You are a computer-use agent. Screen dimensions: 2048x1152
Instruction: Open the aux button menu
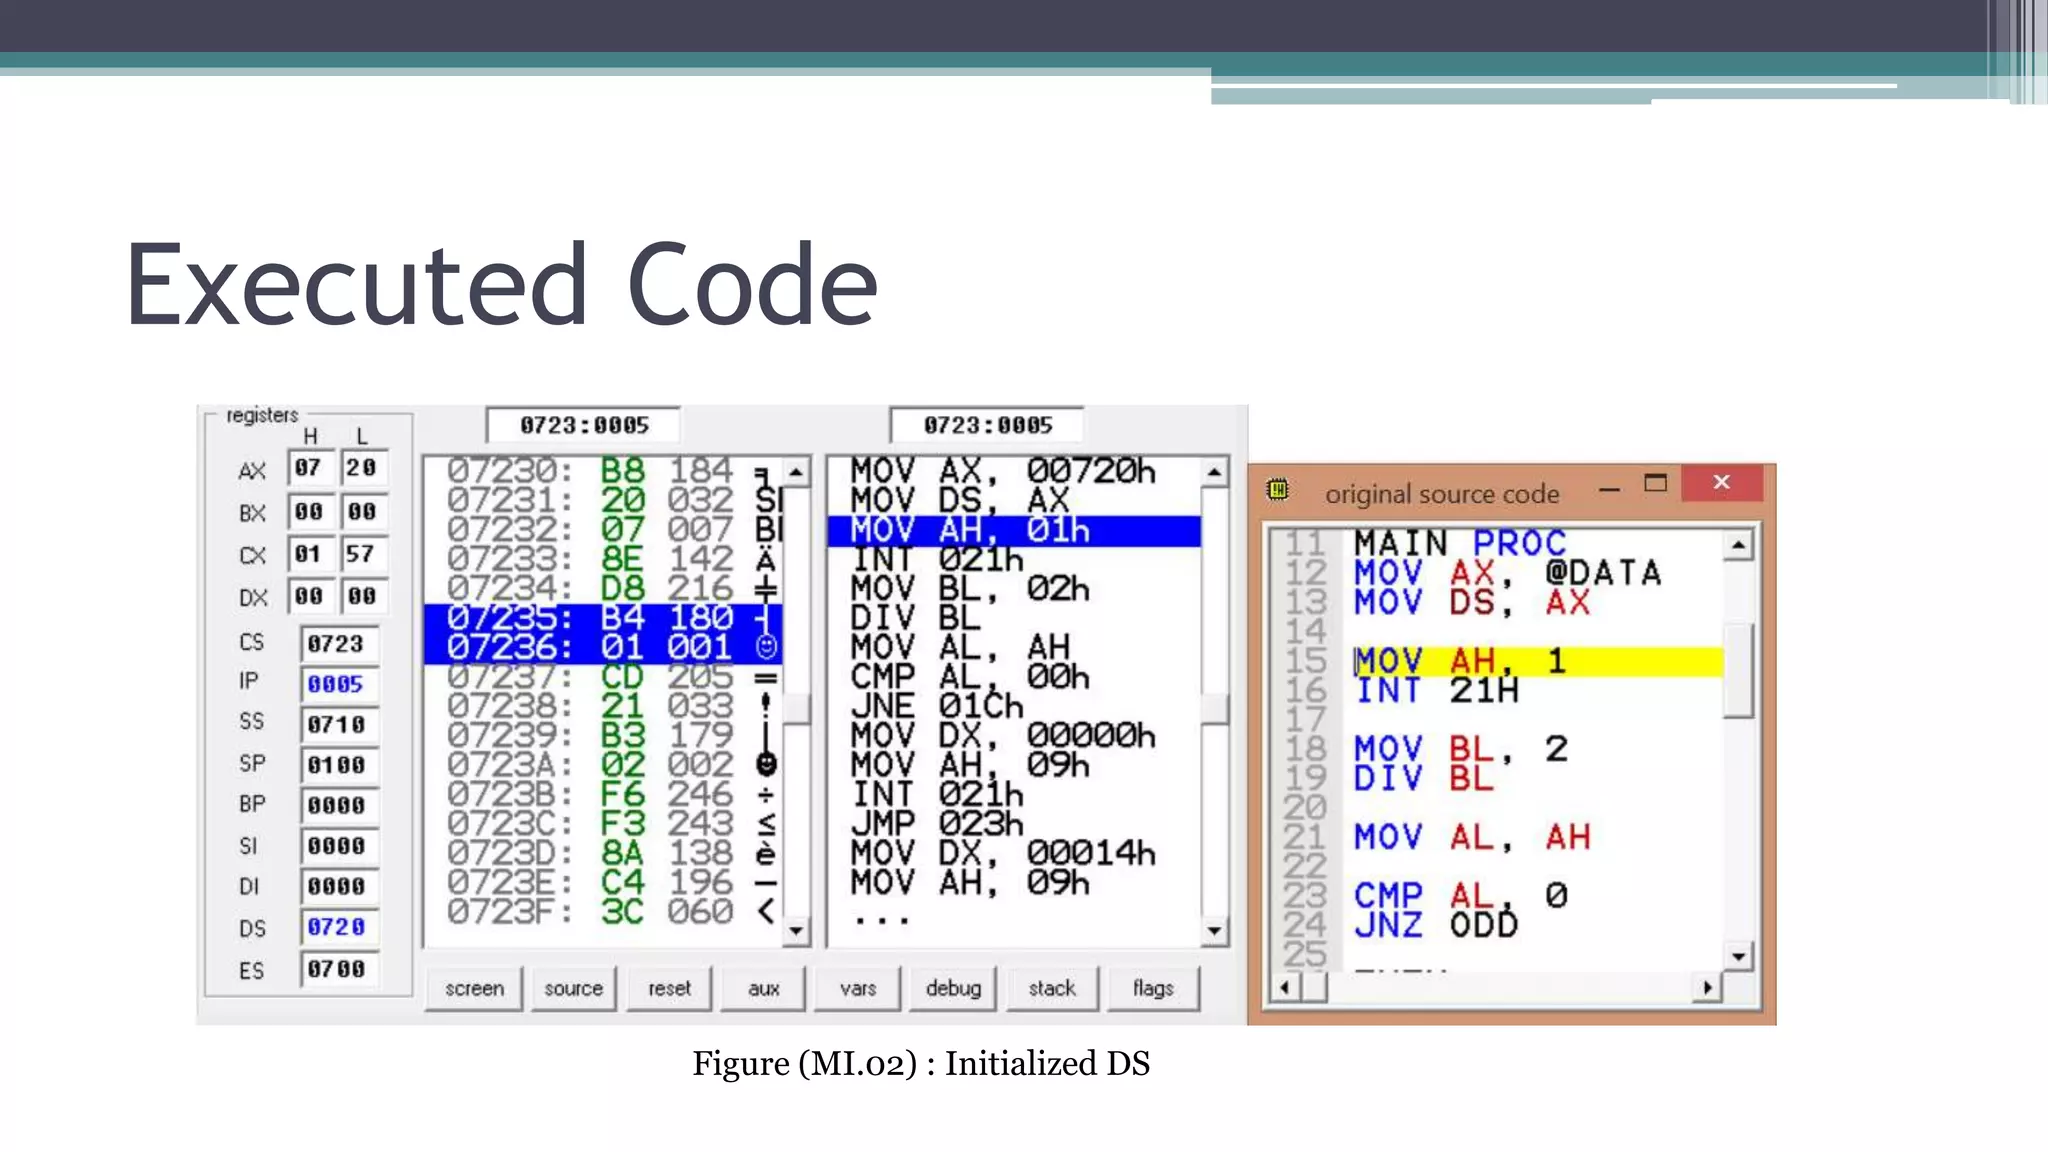click(763, 988)
